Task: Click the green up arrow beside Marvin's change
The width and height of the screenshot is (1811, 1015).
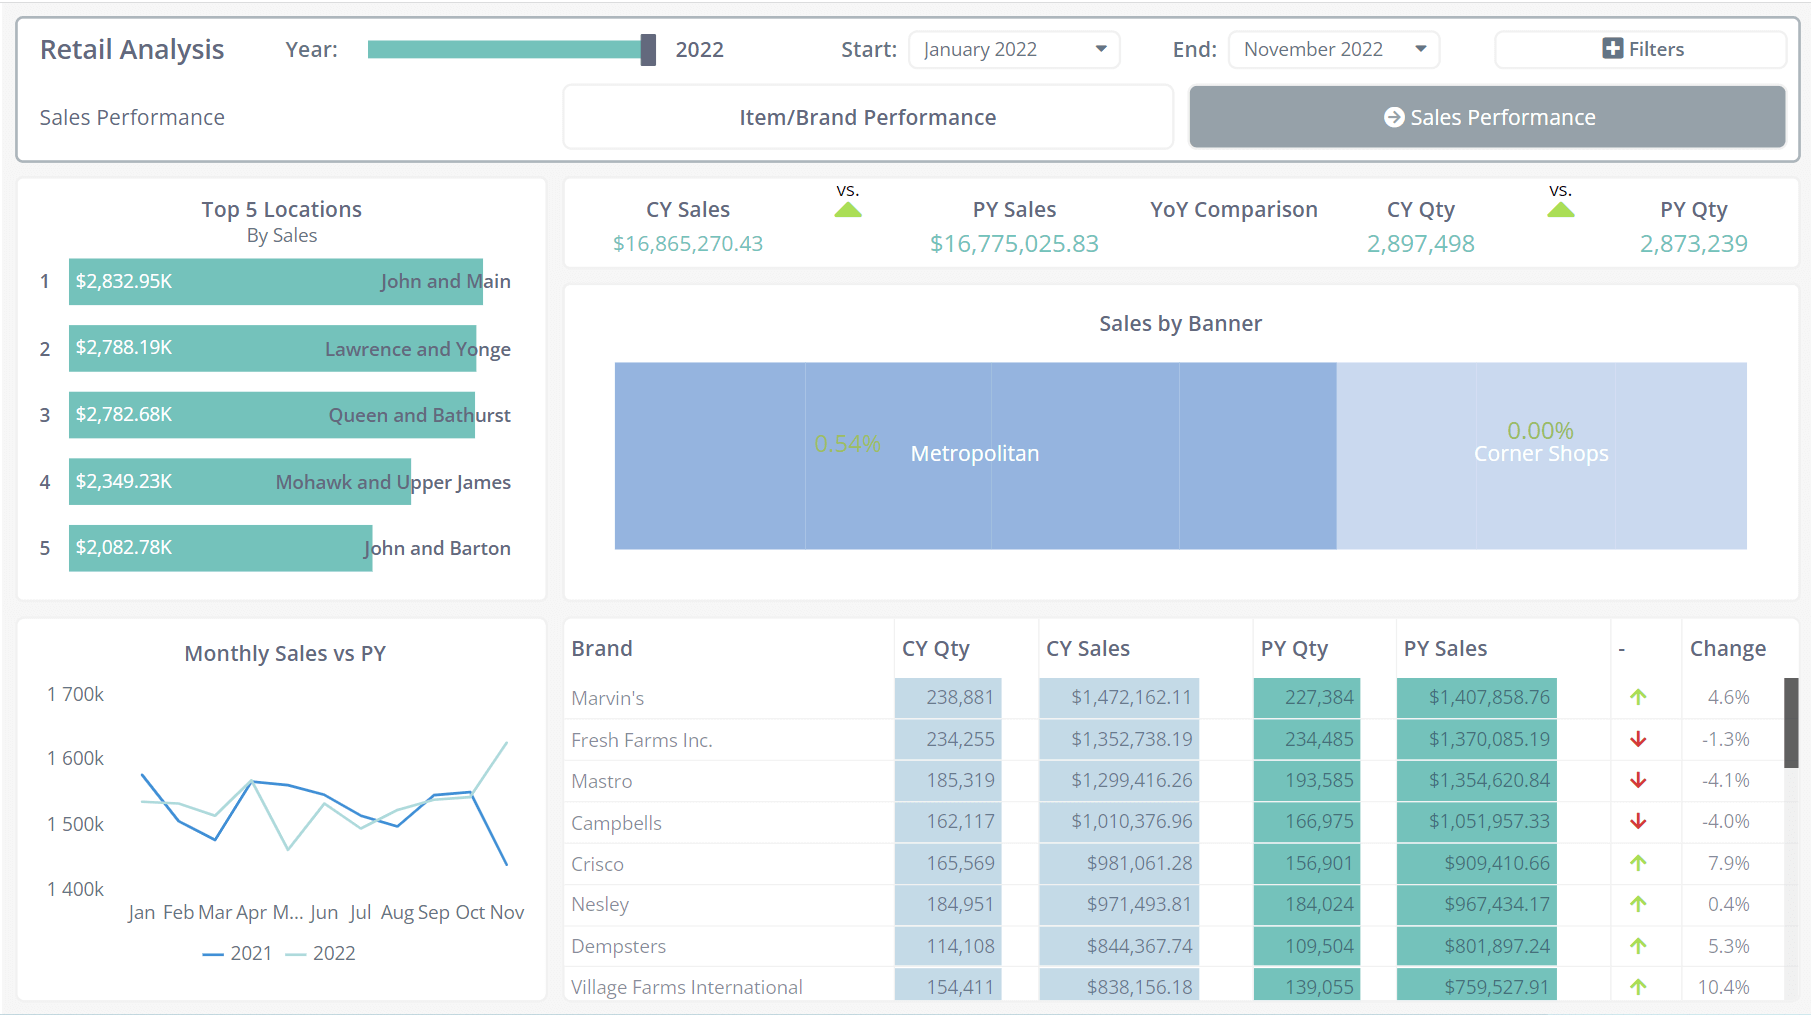Action: [x=1637, y=698]
